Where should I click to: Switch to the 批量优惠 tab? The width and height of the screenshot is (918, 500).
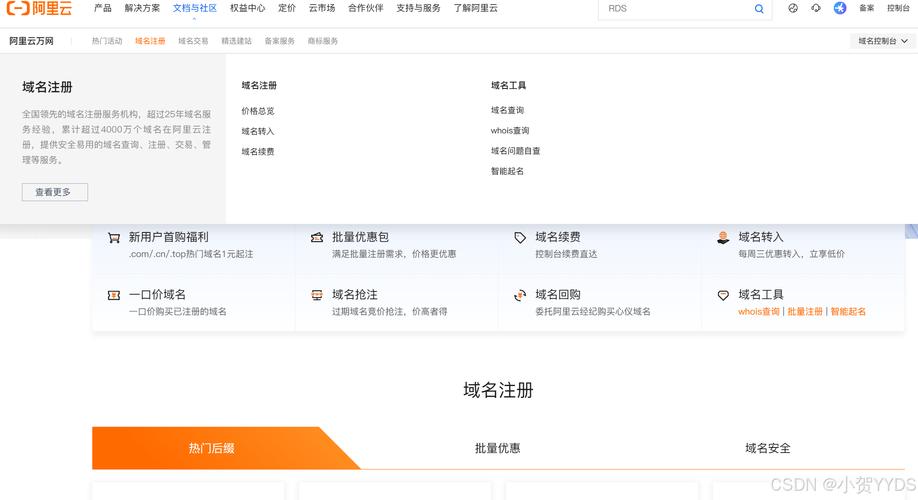tap(497, 448)
